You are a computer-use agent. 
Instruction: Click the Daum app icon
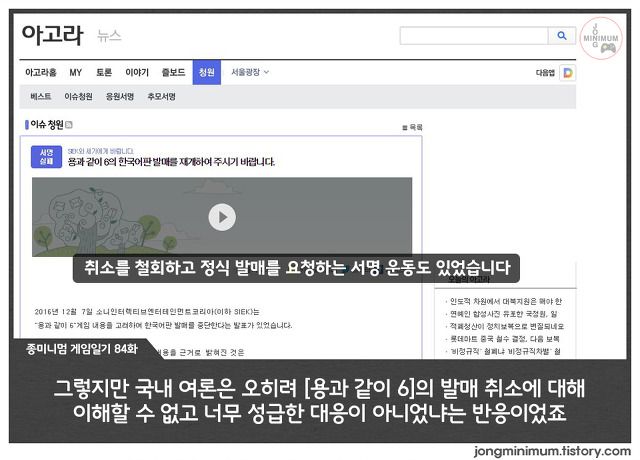(568, 73)
